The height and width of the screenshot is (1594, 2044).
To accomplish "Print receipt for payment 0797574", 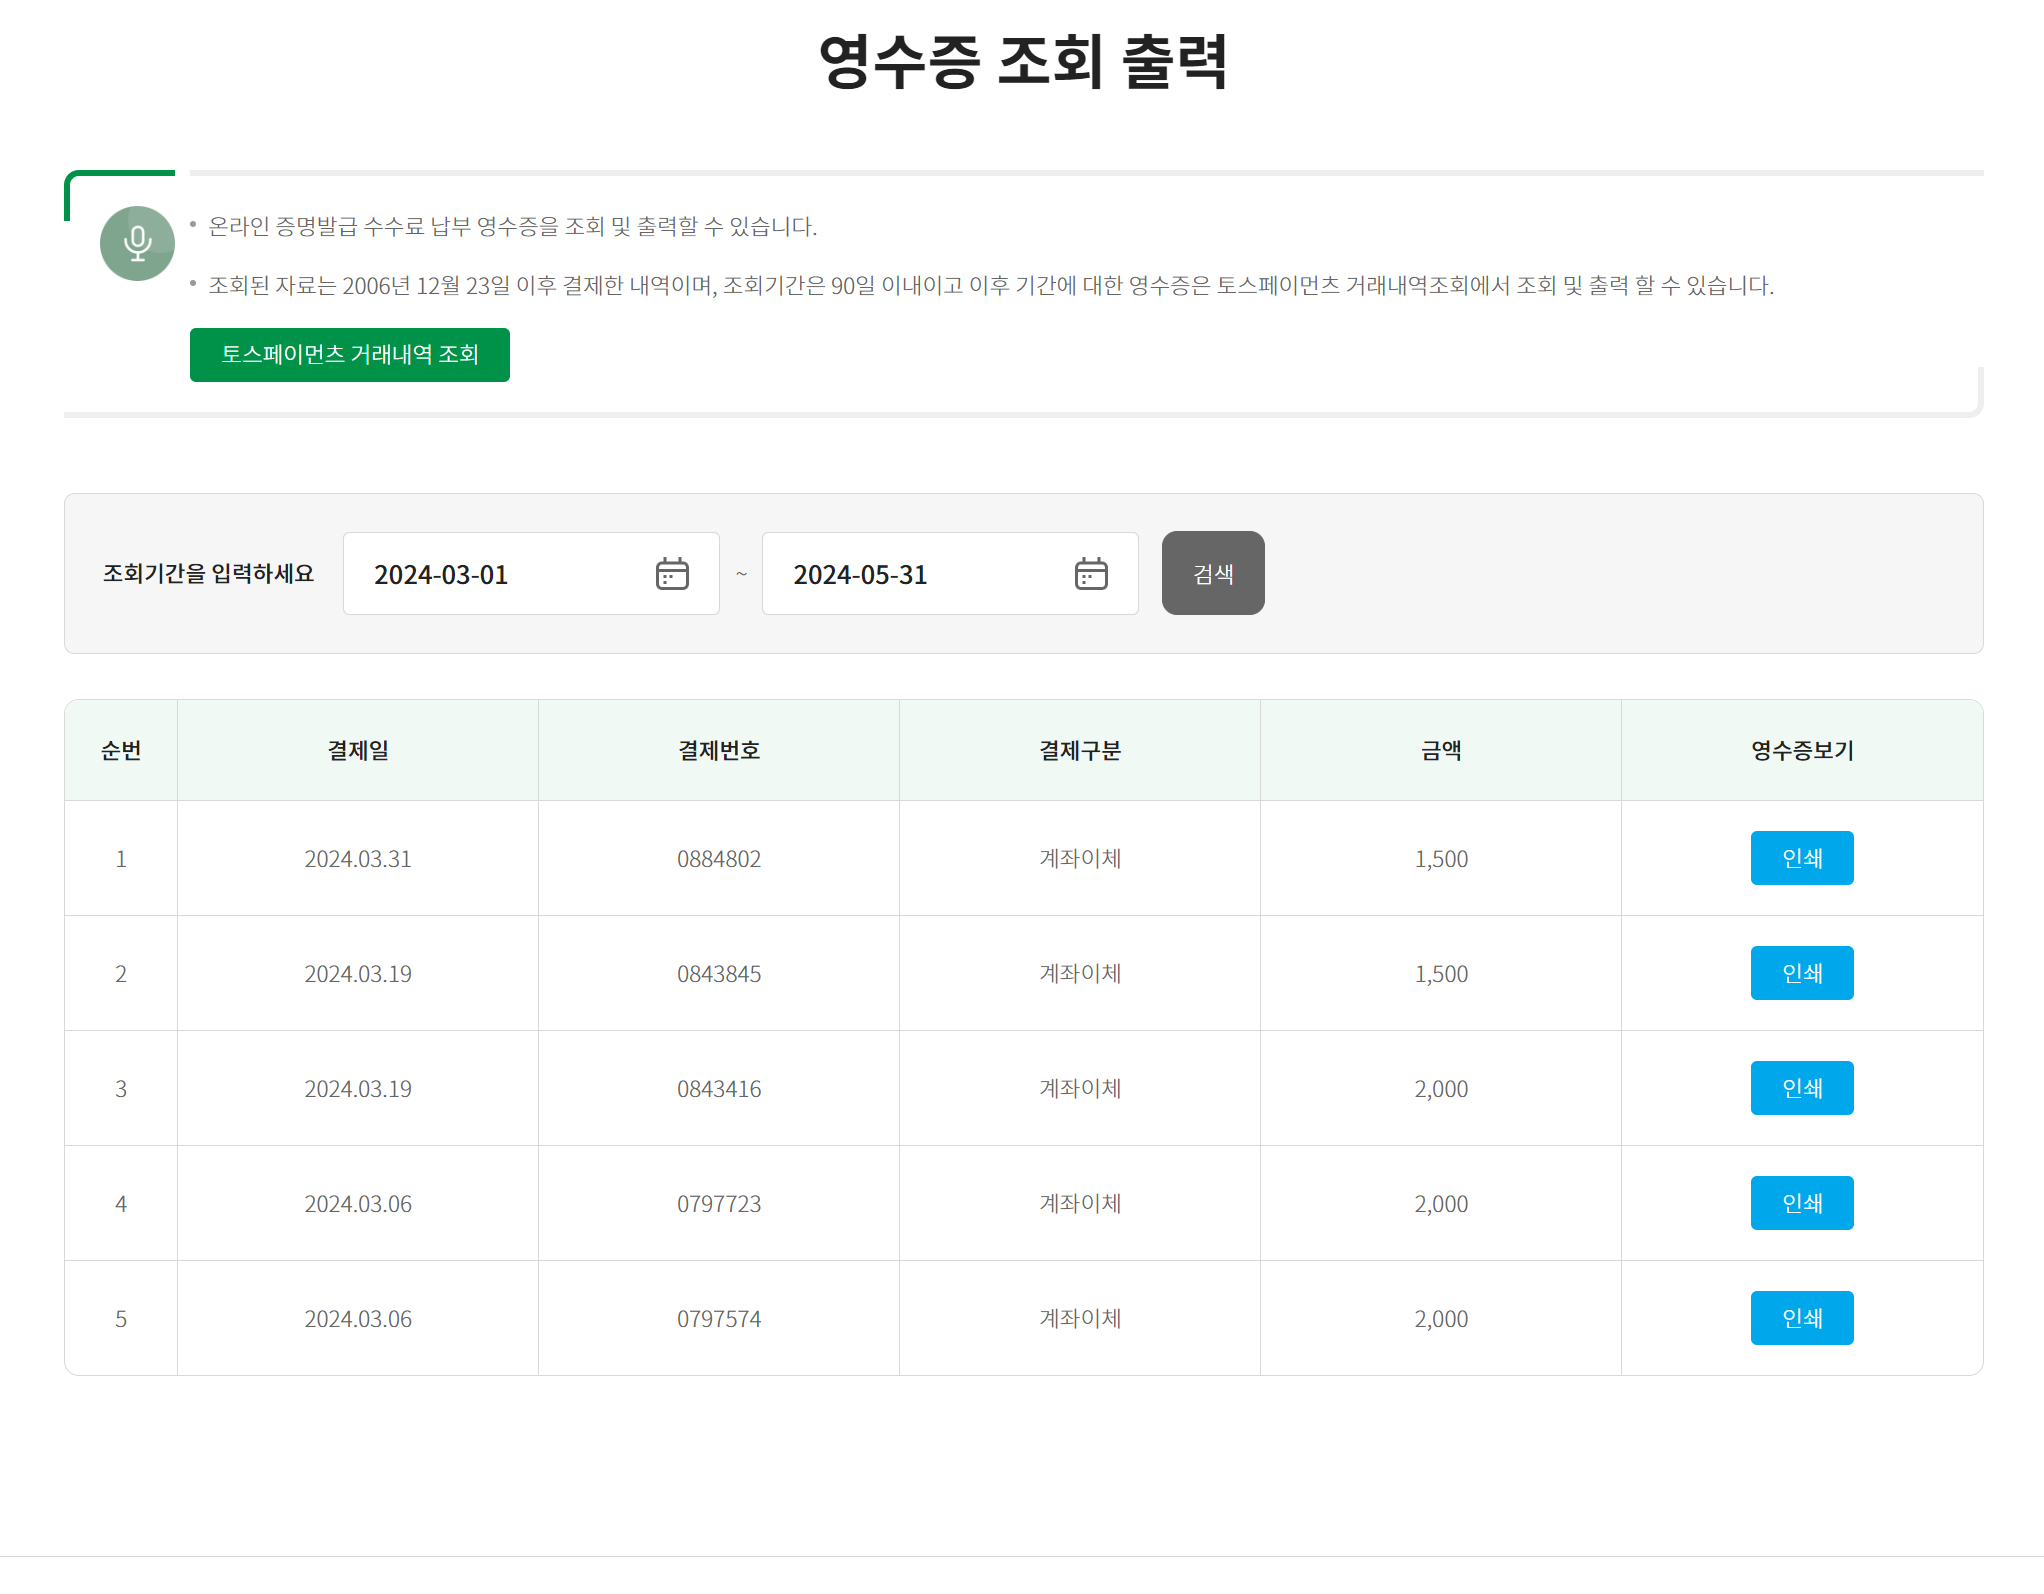I will click(1801, 1318).
